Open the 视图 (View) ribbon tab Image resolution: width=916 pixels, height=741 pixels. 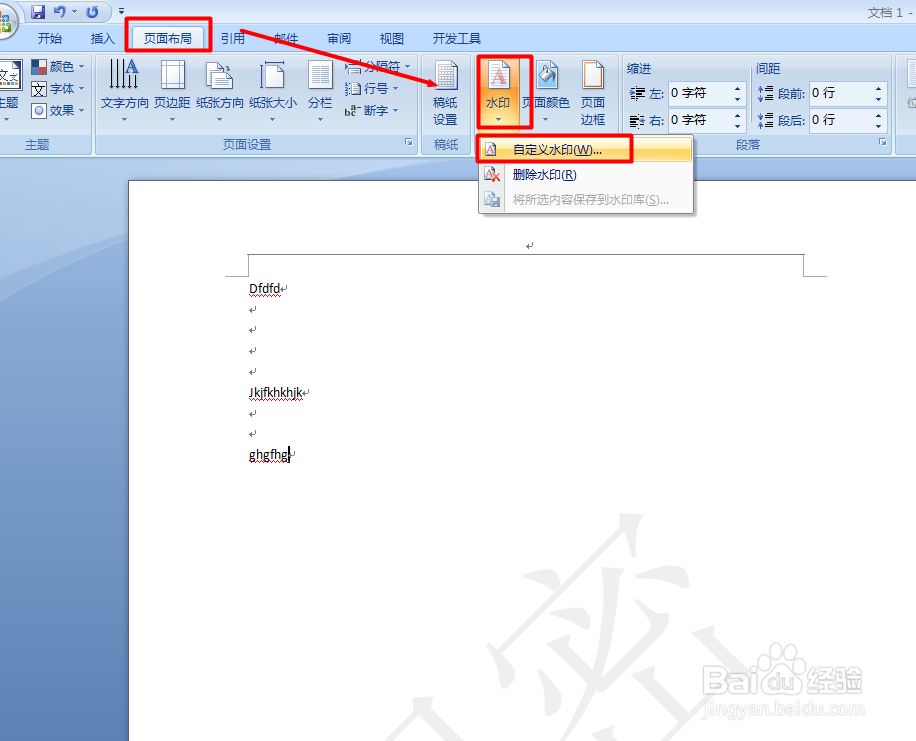point(391,38)
